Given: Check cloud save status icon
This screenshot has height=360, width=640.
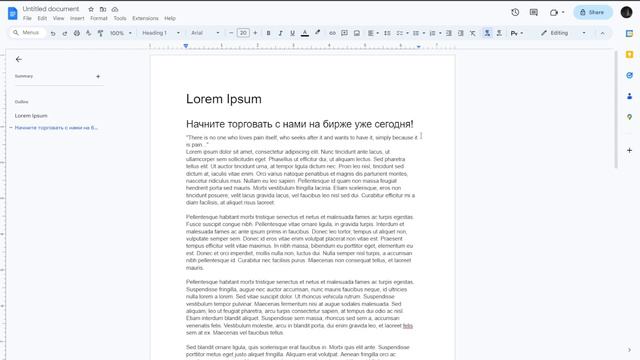Looking at the screenshot, I should pyautogui.click(x=115, y=9).
